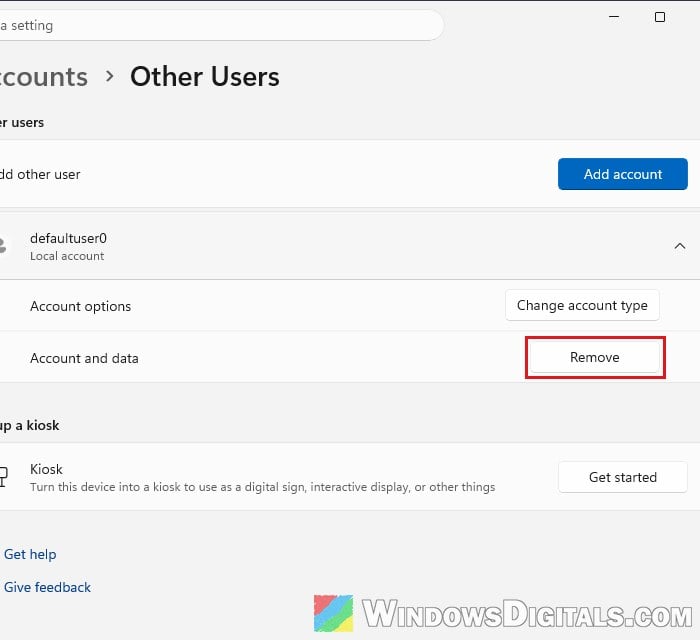Click the Account options label
This screenshot has height=640, width=700.
(80, 307)
